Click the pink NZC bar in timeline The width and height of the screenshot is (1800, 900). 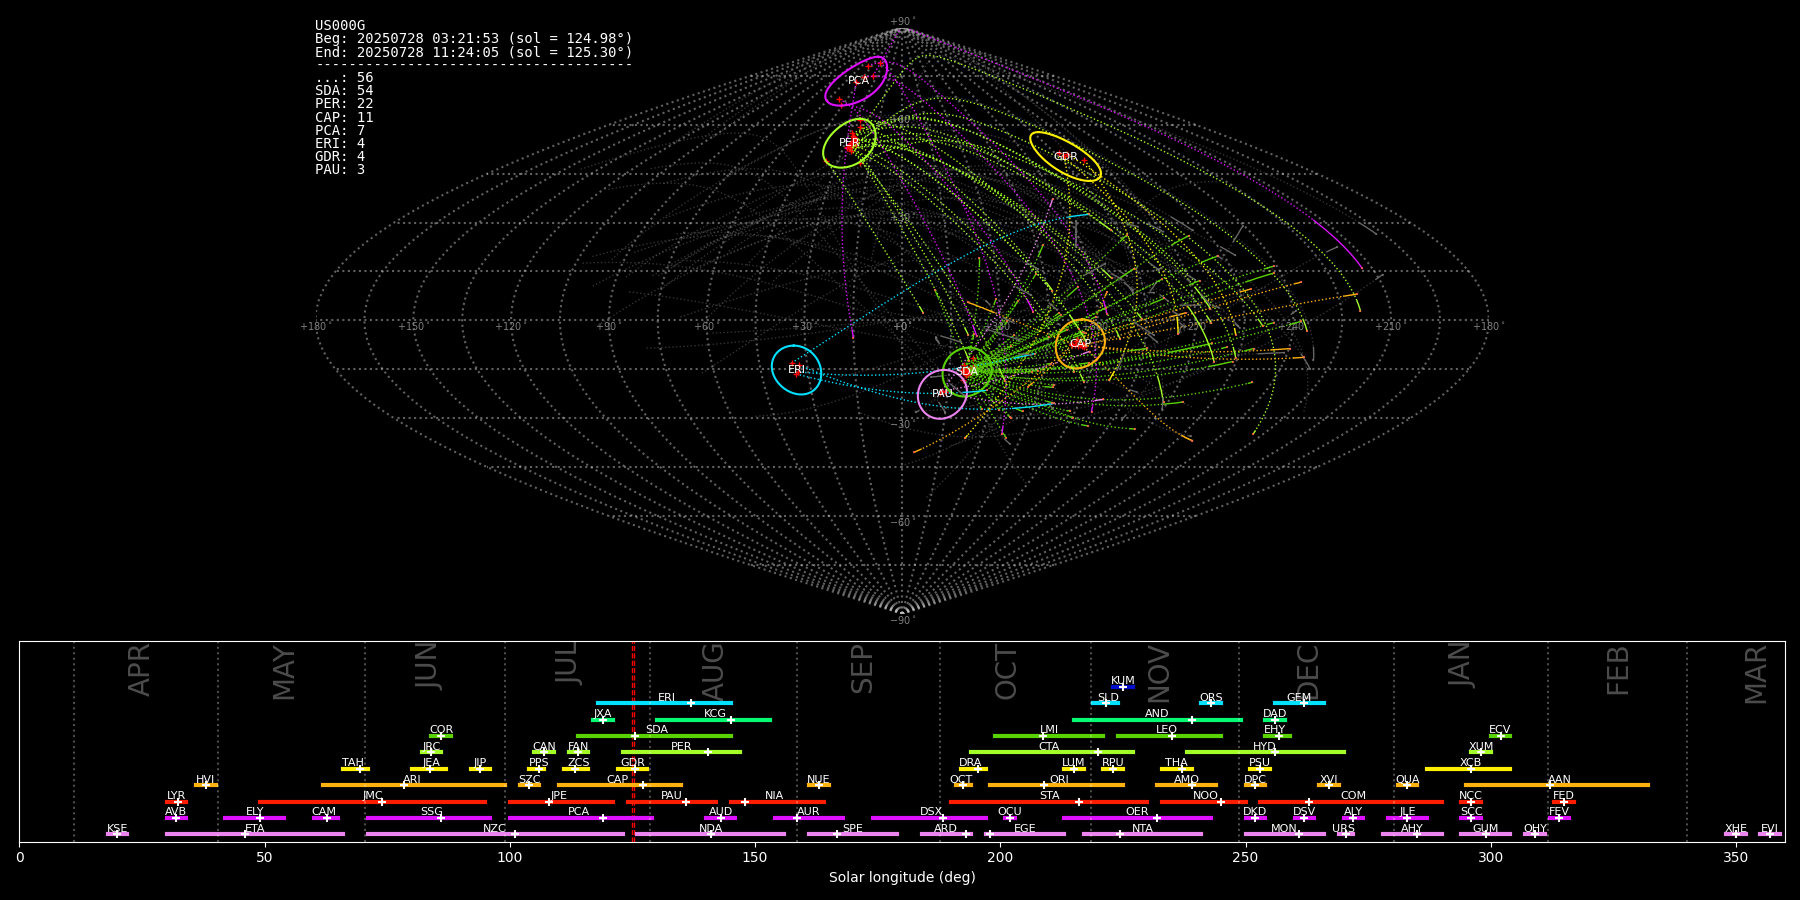495,834
